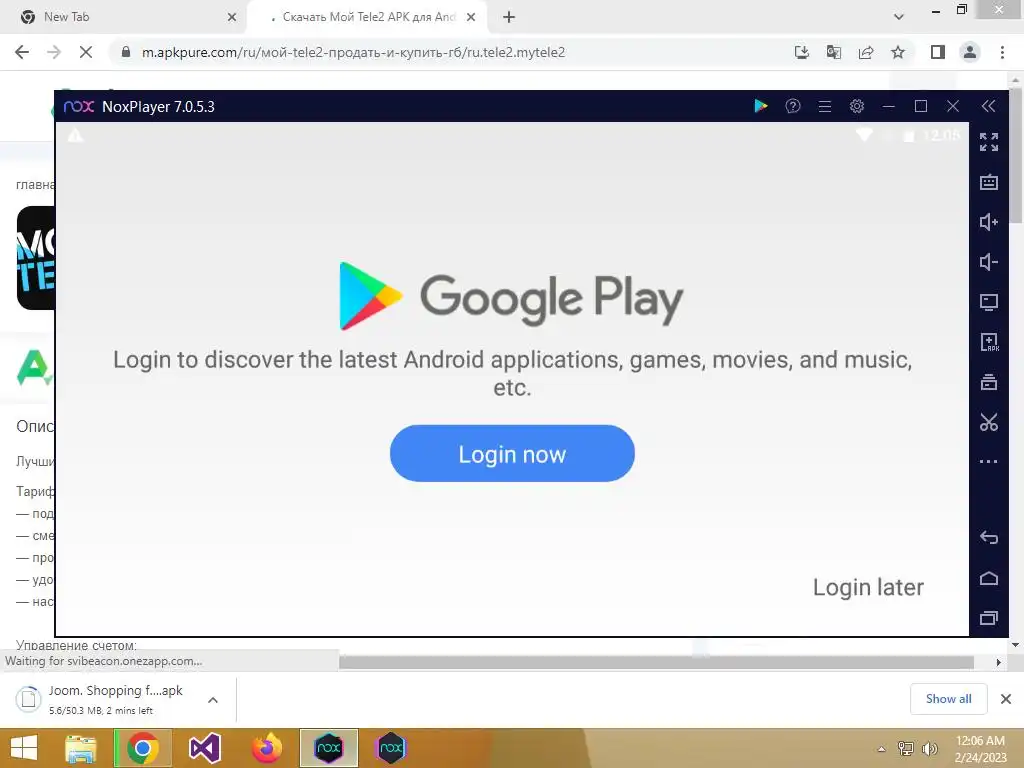Click Android back button in Nox sidebar
This screenshot has width=1024, height=768.
click(989, 537)
